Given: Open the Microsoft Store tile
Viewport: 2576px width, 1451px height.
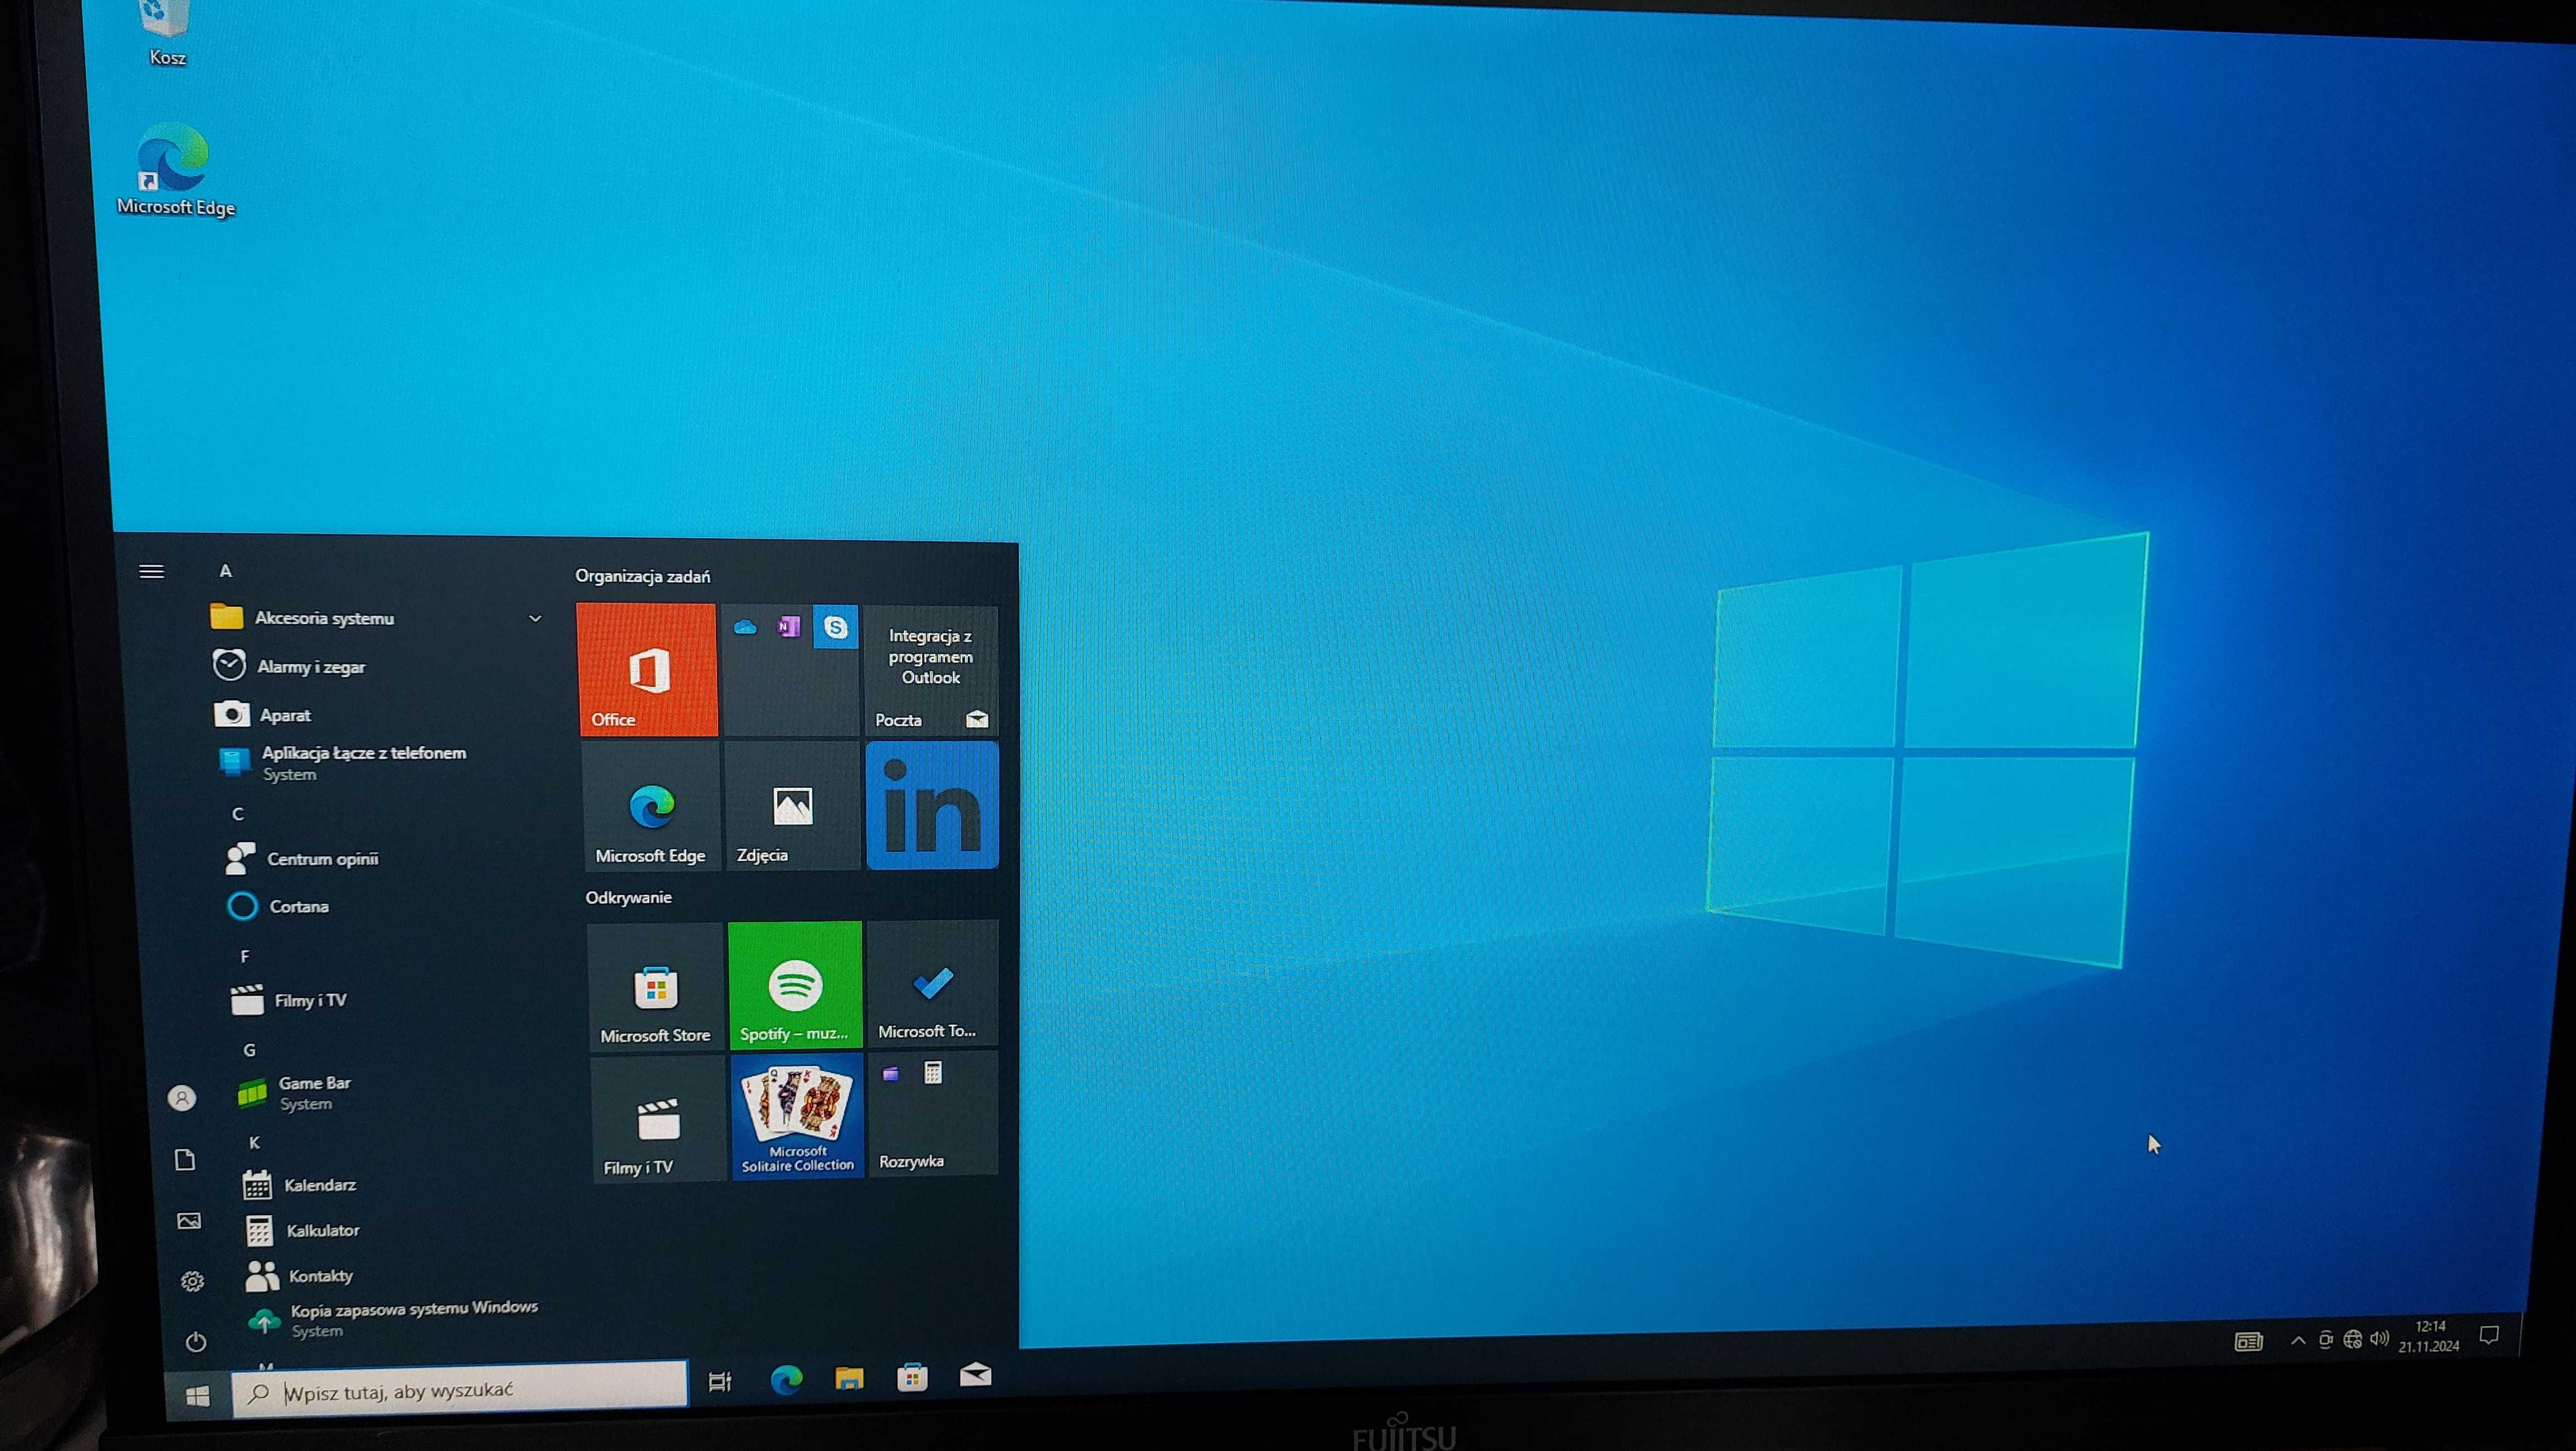Looking at the screenshot, I should coord(655,986).
